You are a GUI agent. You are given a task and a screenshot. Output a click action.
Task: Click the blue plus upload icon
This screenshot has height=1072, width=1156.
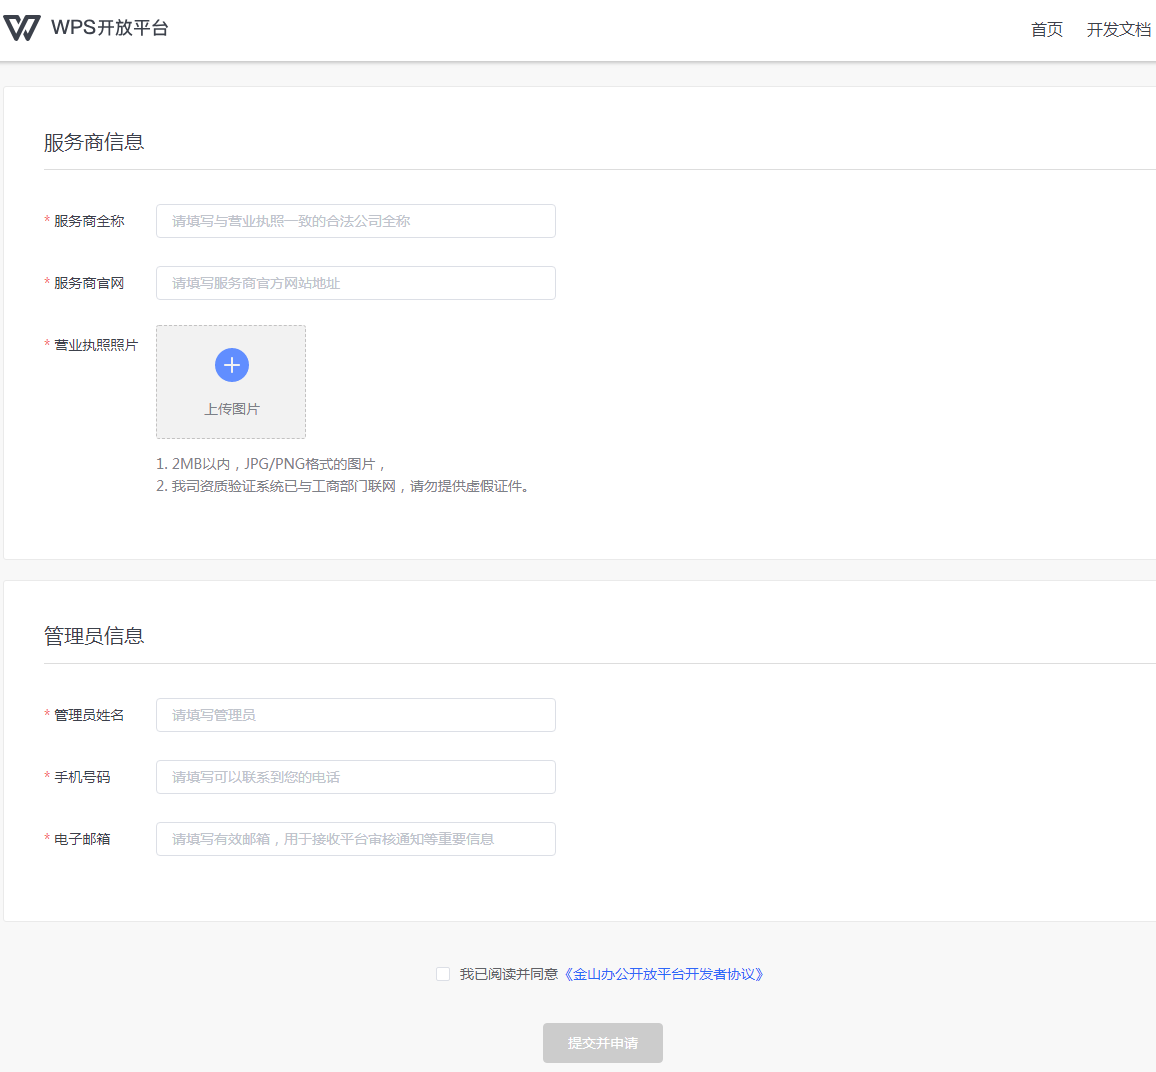point(232,365)
